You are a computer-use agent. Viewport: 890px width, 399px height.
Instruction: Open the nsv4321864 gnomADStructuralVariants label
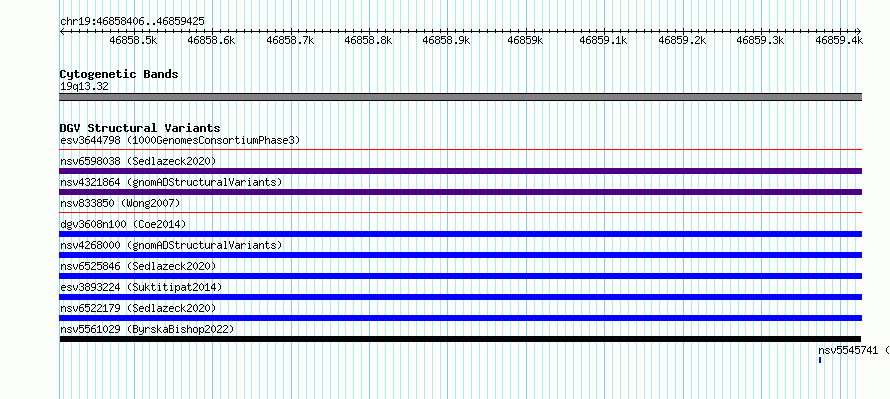pyautogui.click(x=171, y=182)
